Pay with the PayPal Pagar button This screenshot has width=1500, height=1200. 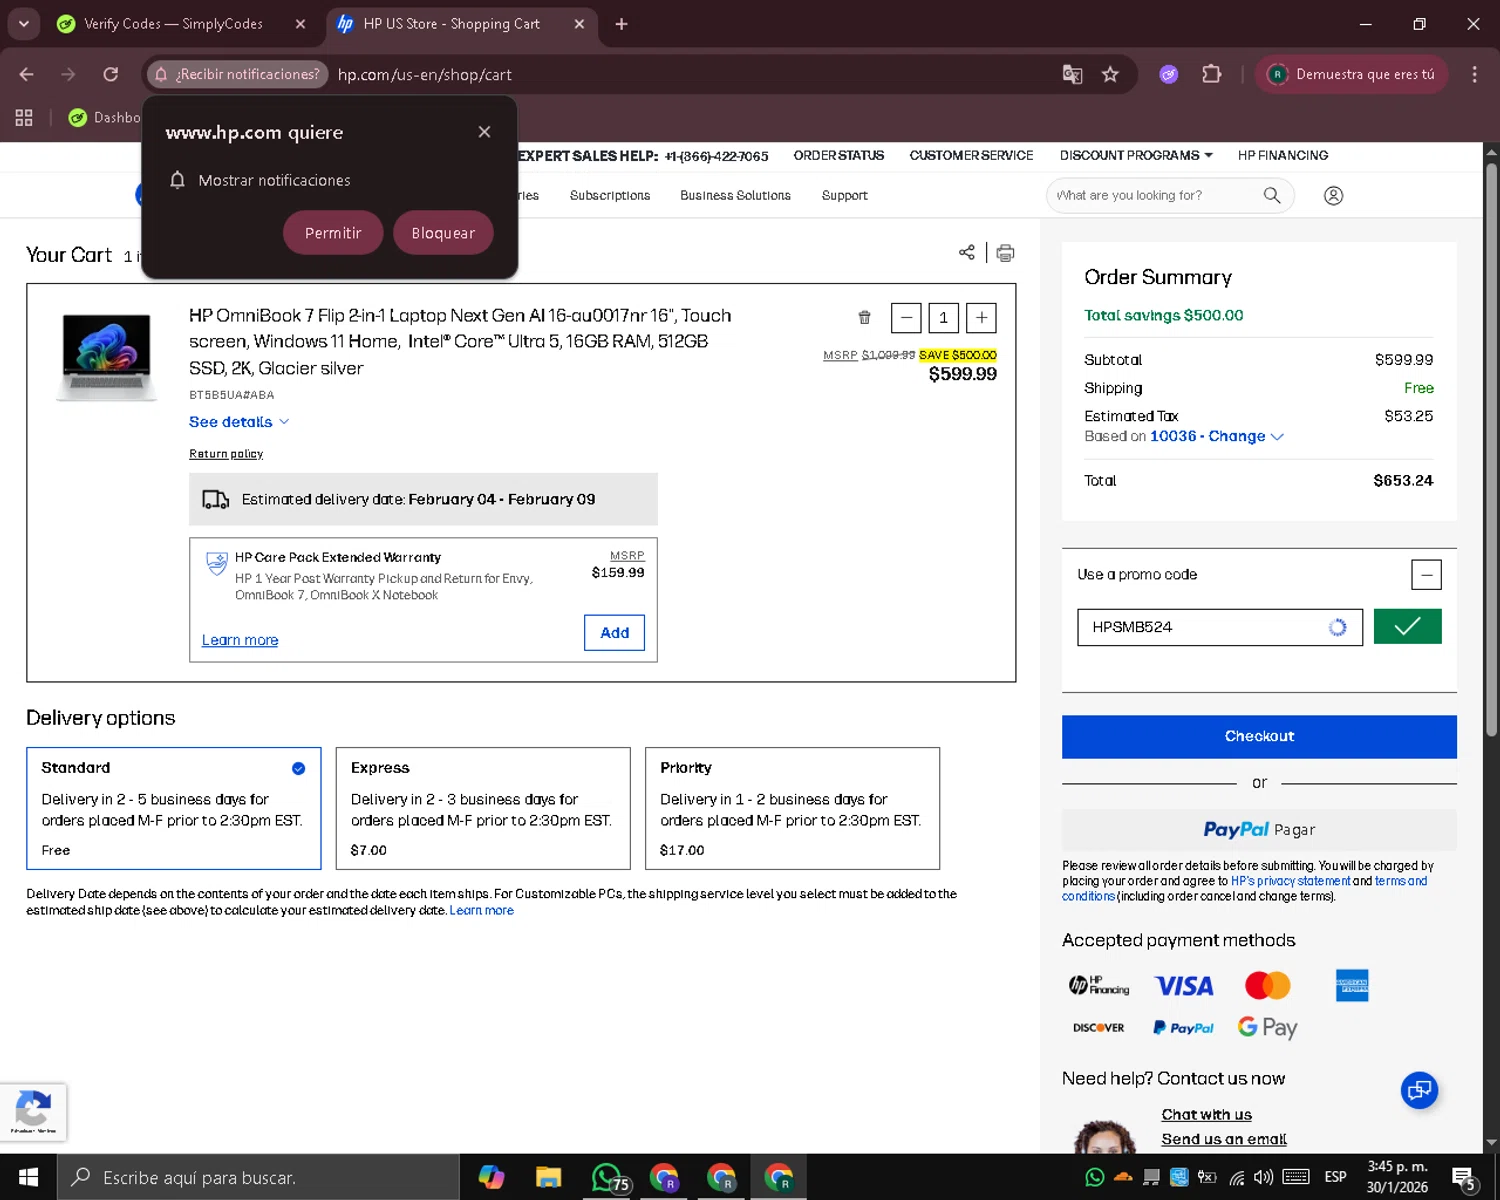(x=1259, y=829)
